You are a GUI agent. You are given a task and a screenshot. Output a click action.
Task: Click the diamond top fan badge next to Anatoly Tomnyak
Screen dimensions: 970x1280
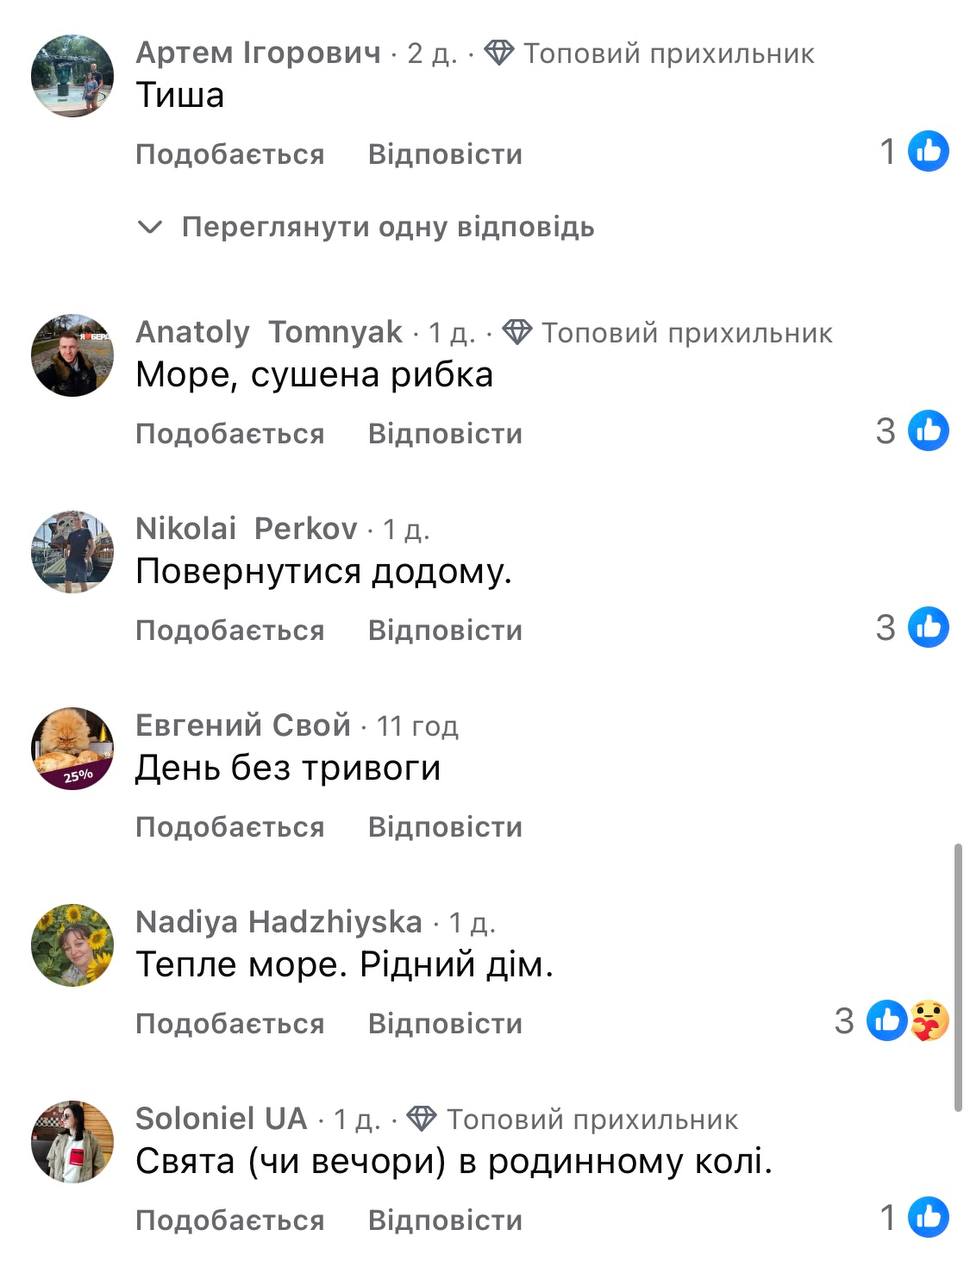pyautogui.click(x=517, y=332)
